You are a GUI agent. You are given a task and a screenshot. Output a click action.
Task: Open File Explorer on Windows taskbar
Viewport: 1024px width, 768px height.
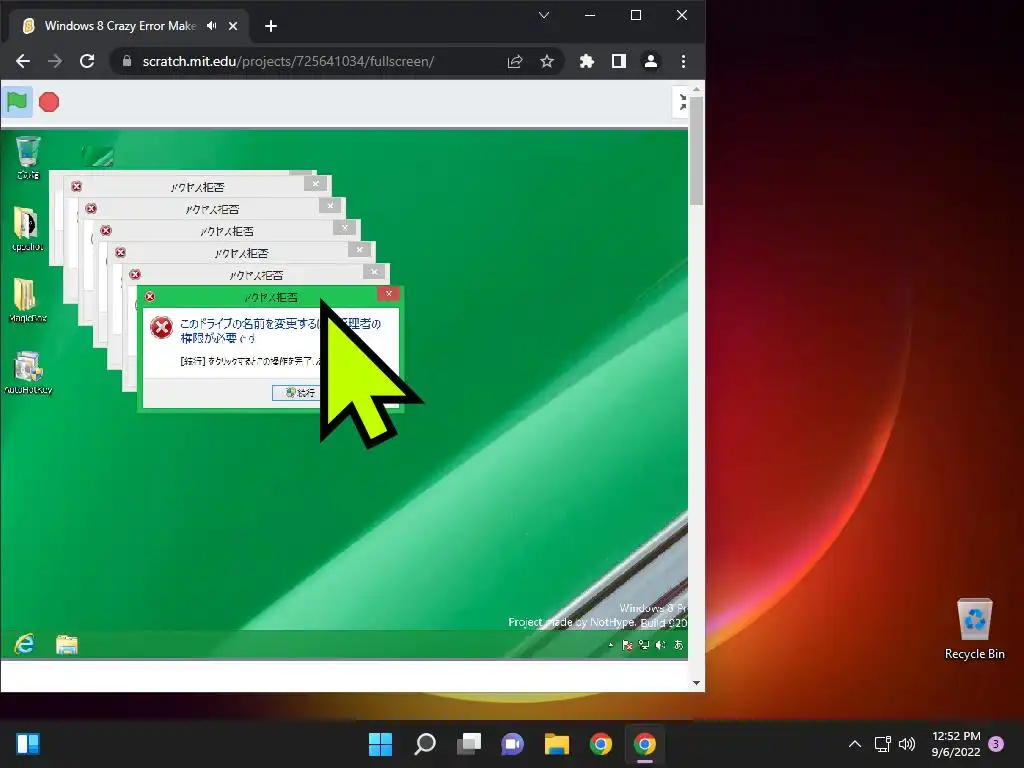[x=556, y=744]
